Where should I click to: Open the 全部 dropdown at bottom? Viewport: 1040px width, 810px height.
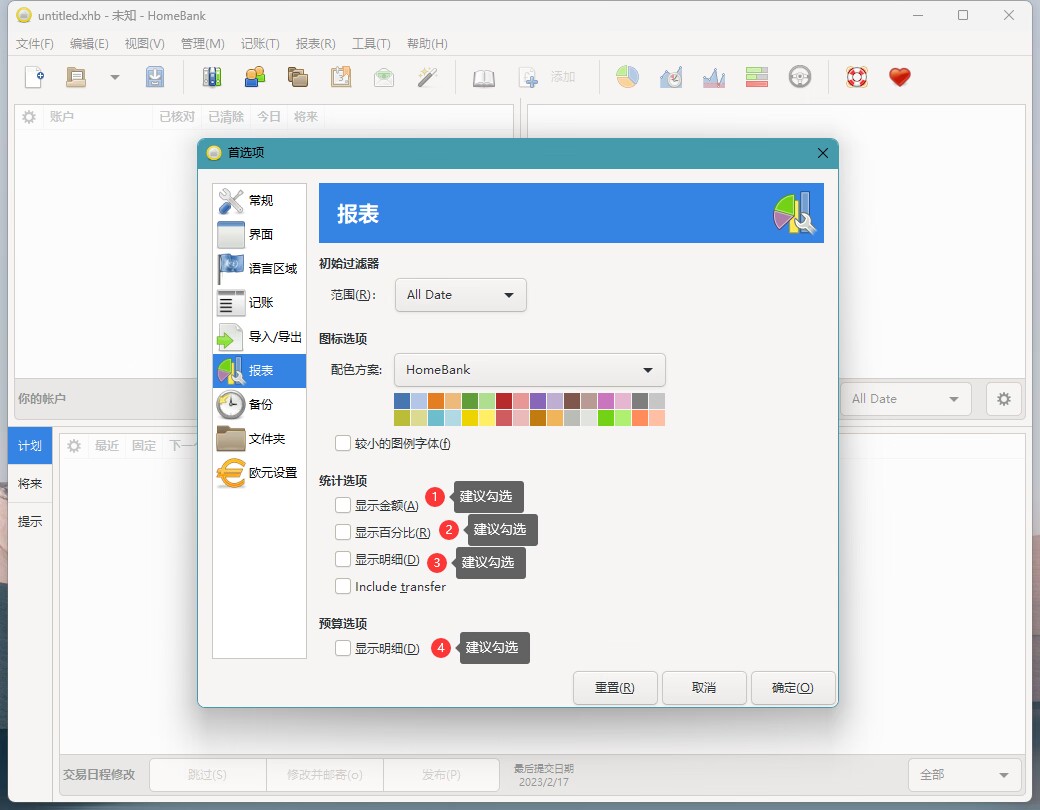pos(964,775)
